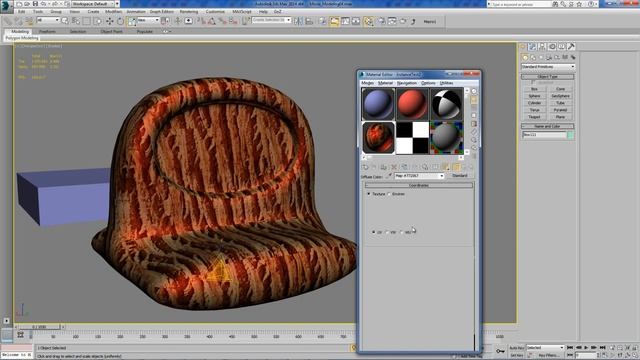Click the Box primitive button

[x=534, y=89]
